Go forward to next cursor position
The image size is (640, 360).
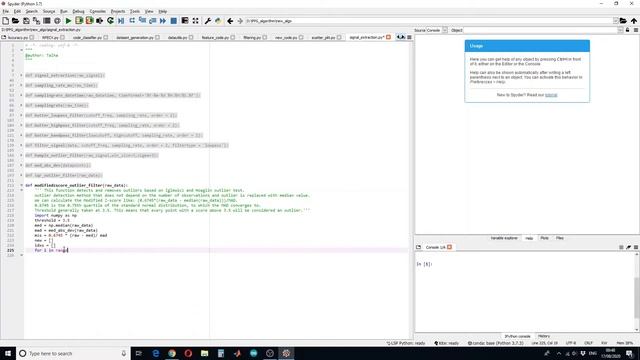(240, 21)
